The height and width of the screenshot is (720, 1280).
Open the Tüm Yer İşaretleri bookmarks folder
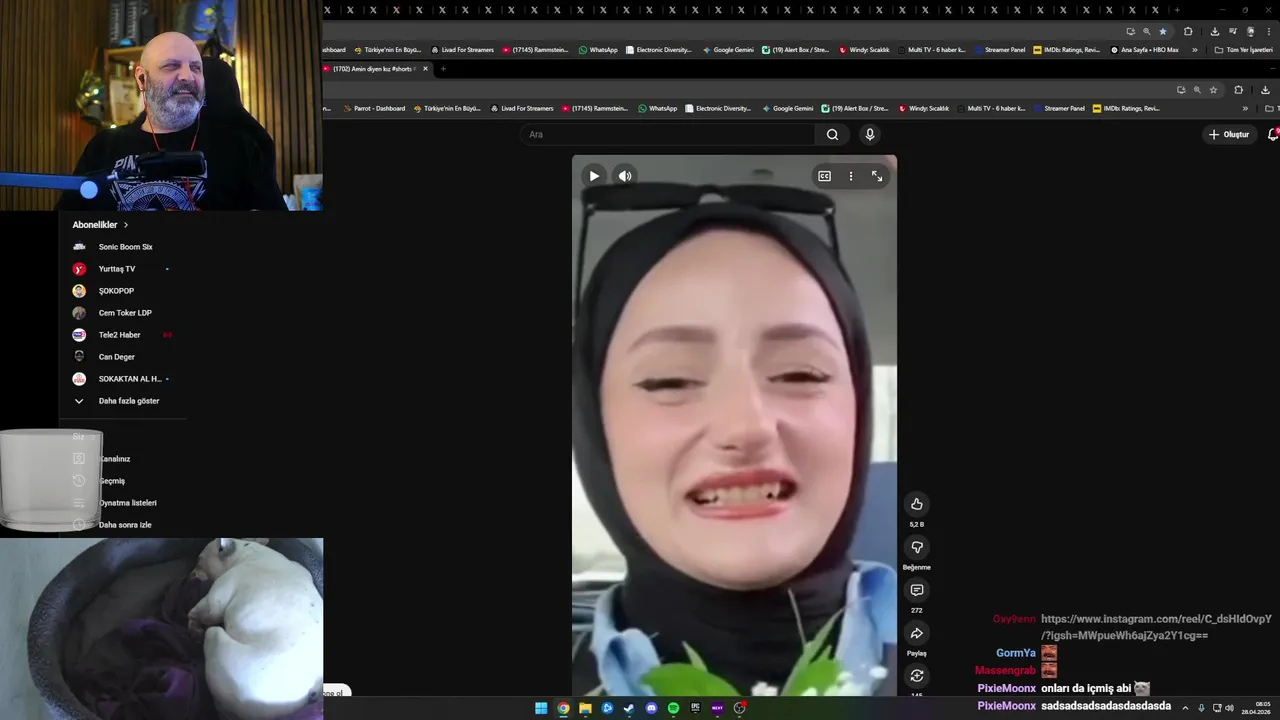pyautogui.click(x=1244, y=49)
